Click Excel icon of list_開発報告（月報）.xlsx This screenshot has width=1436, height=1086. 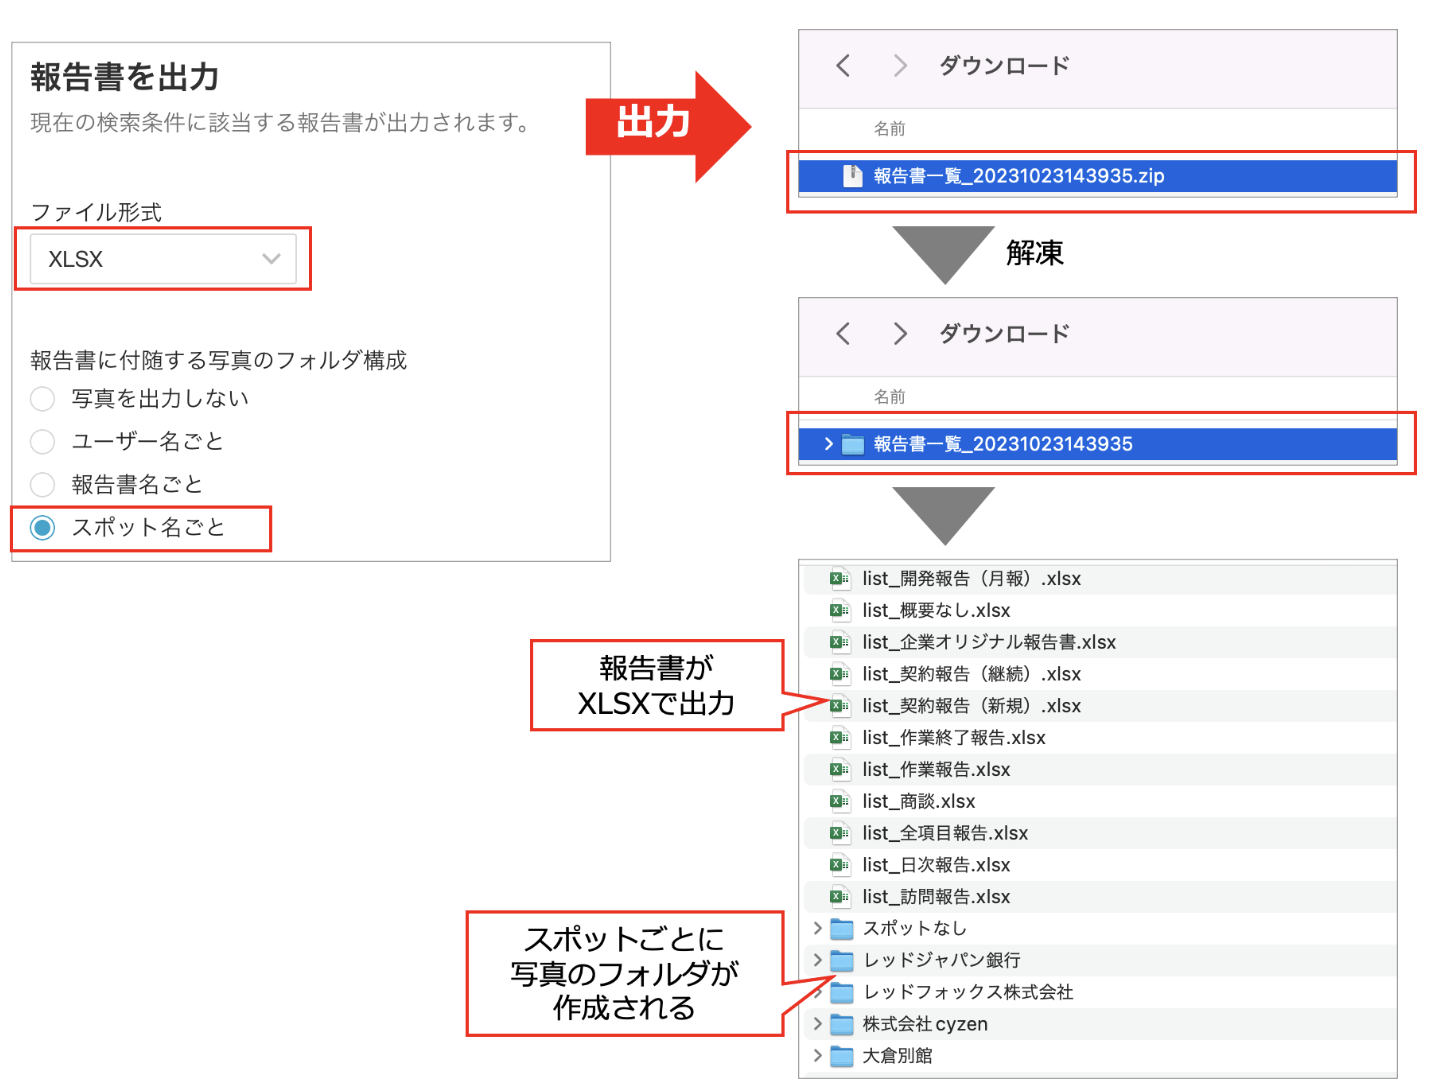click(839, 578)
